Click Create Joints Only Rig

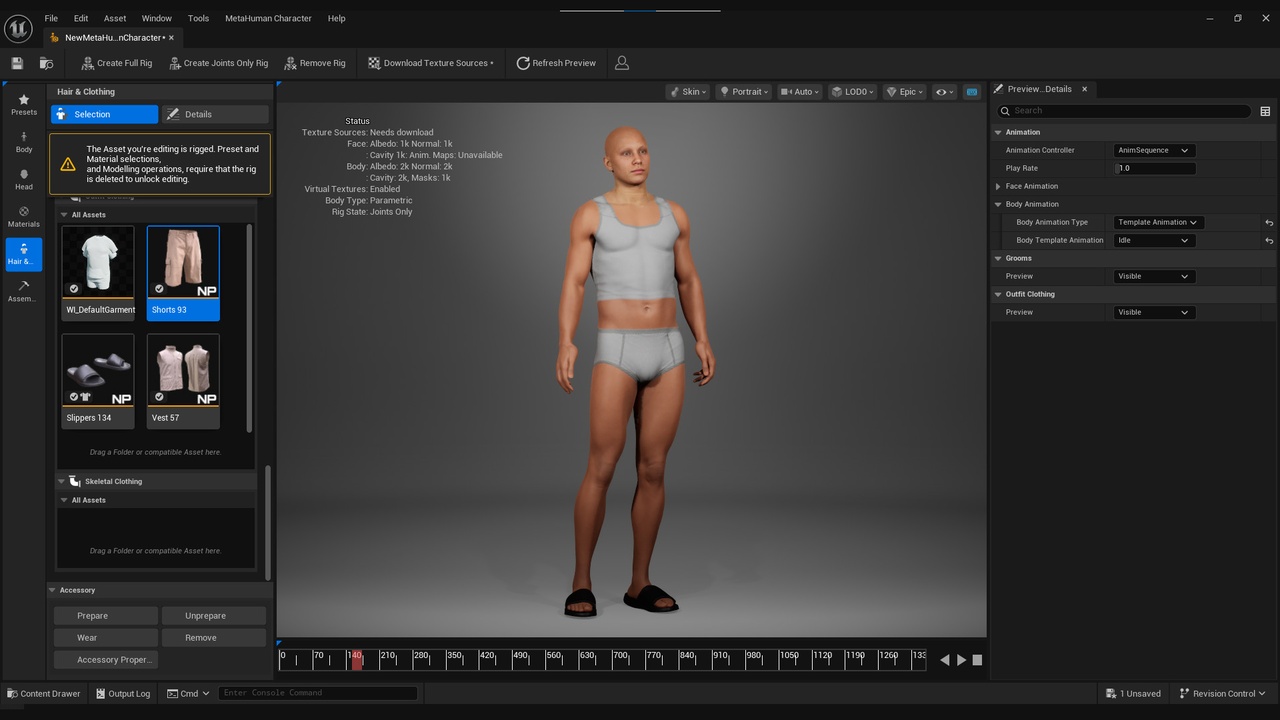click(218, 63)
